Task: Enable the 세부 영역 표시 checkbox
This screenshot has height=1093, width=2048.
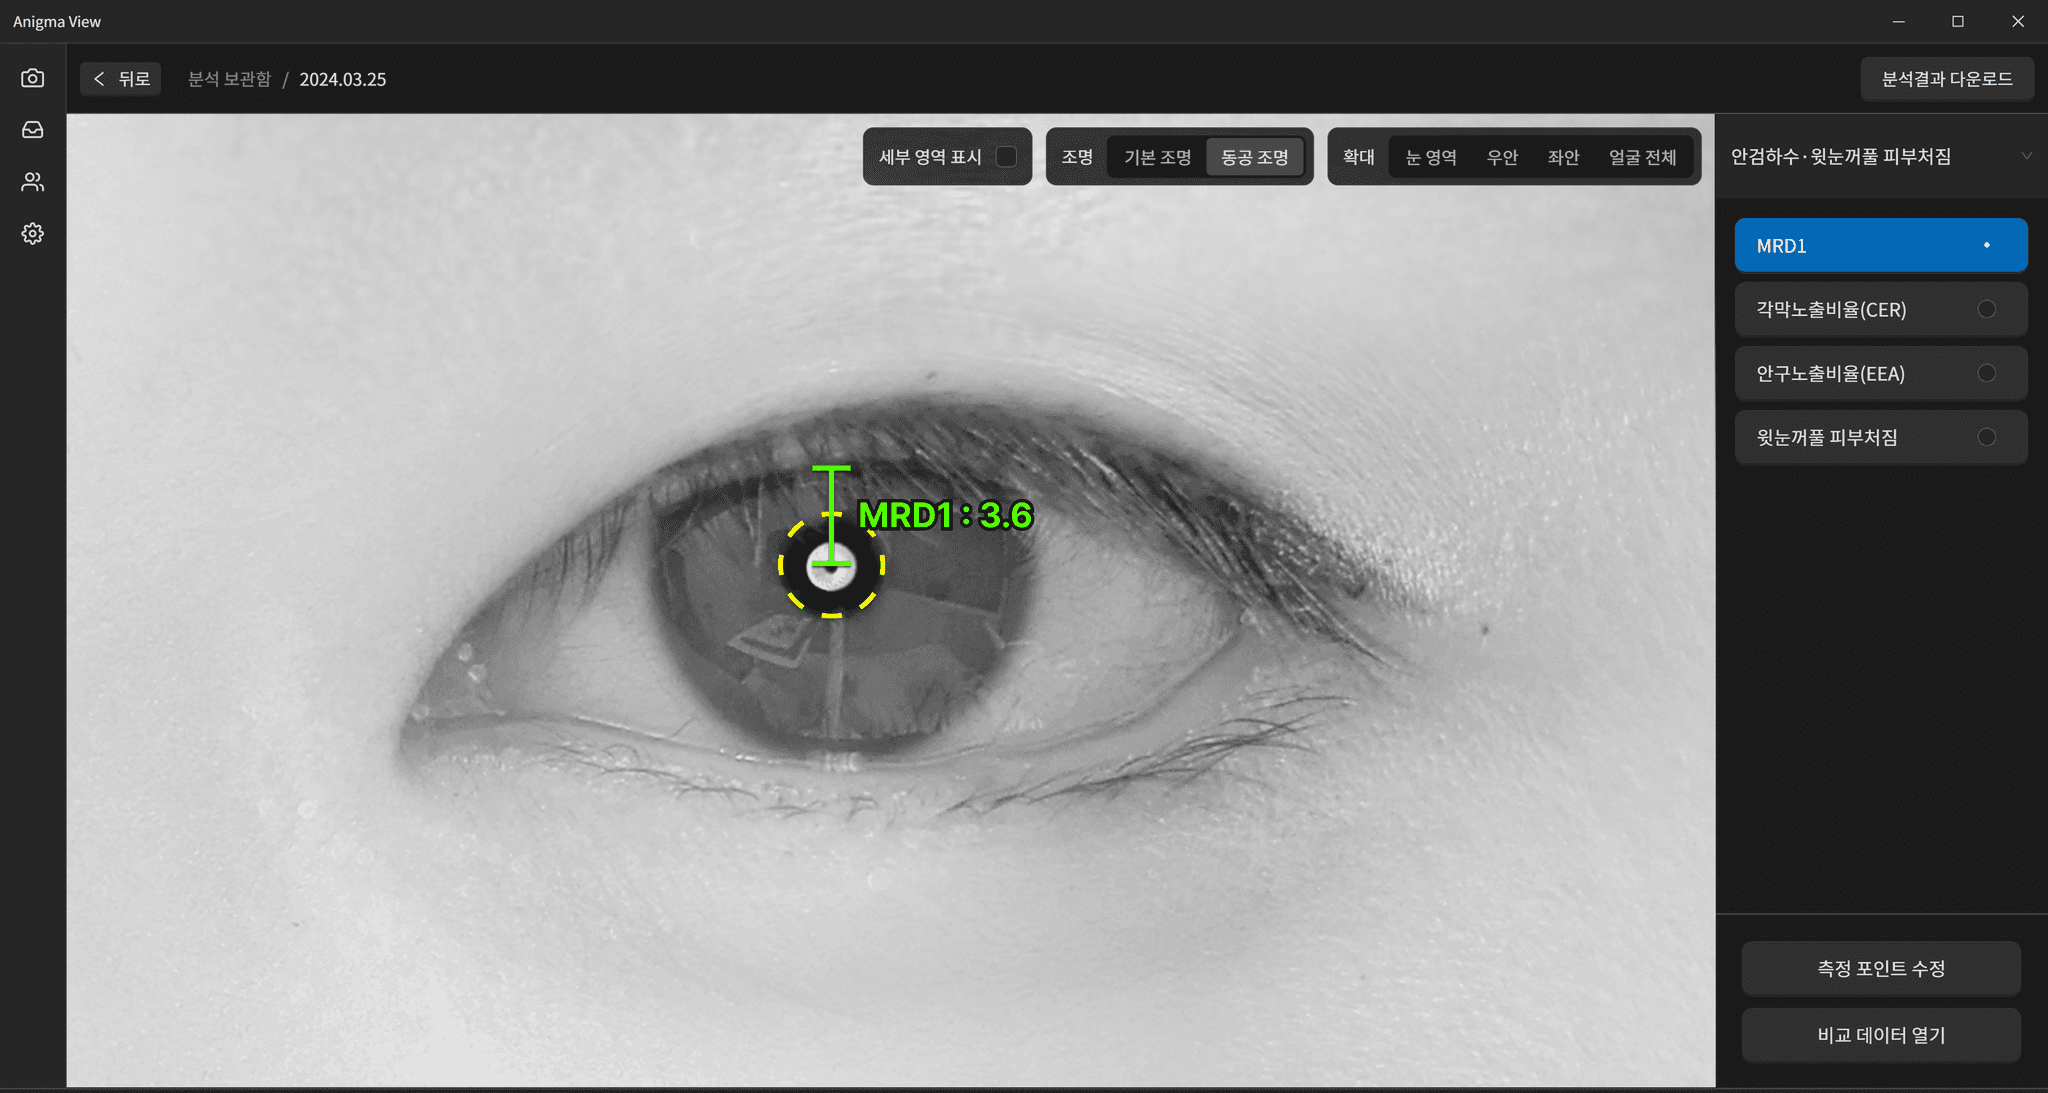Action: coord(1007,157)
